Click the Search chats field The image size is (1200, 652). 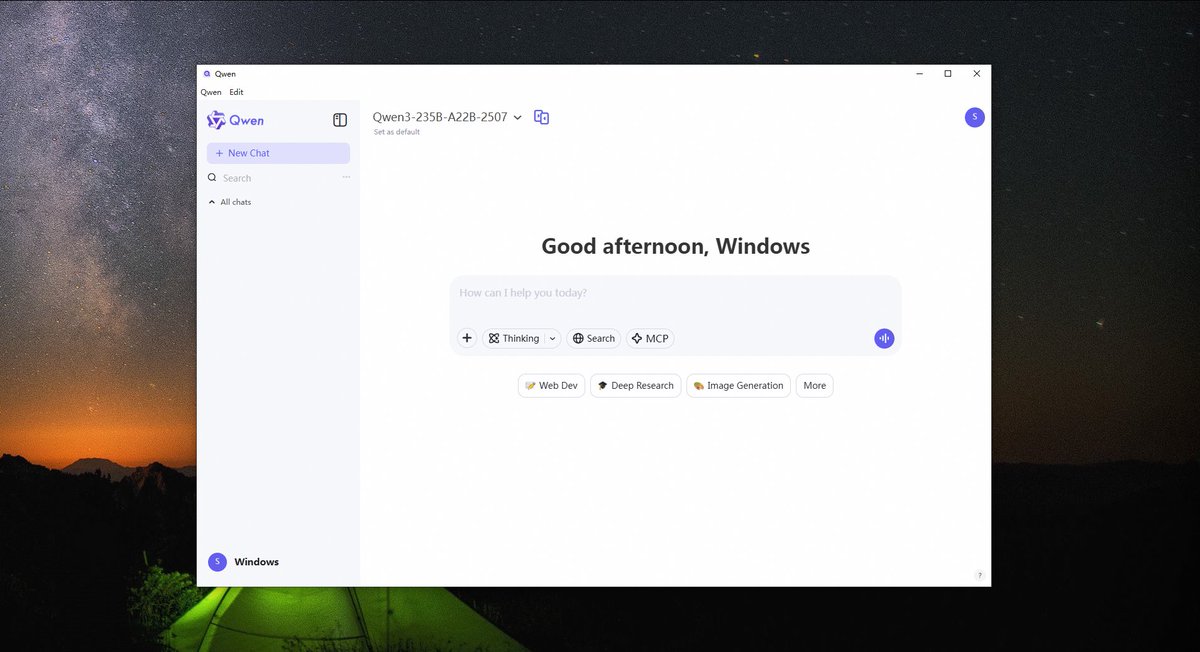click(272, 178)
